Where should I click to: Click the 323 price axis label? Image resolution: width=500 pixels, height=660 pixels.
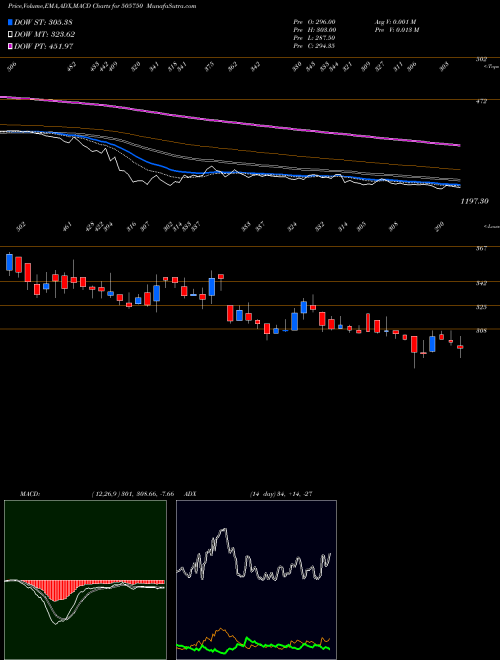481,307
